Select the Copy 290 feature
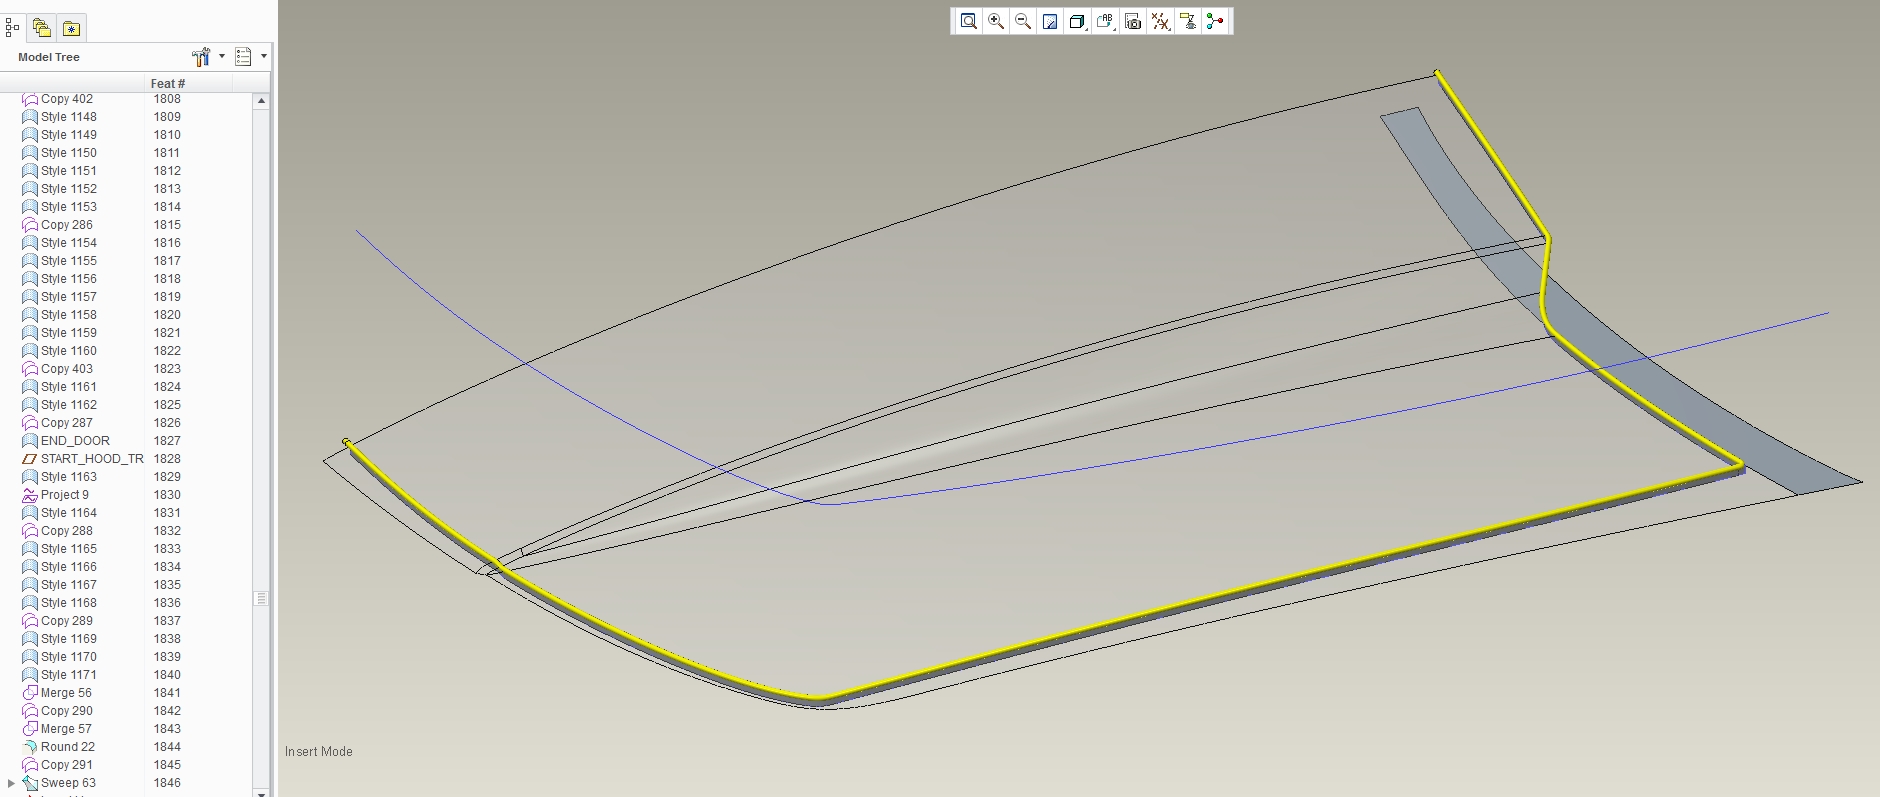Image resolution: width=1880 pixels, height=797 pixels. click(67, 711)
